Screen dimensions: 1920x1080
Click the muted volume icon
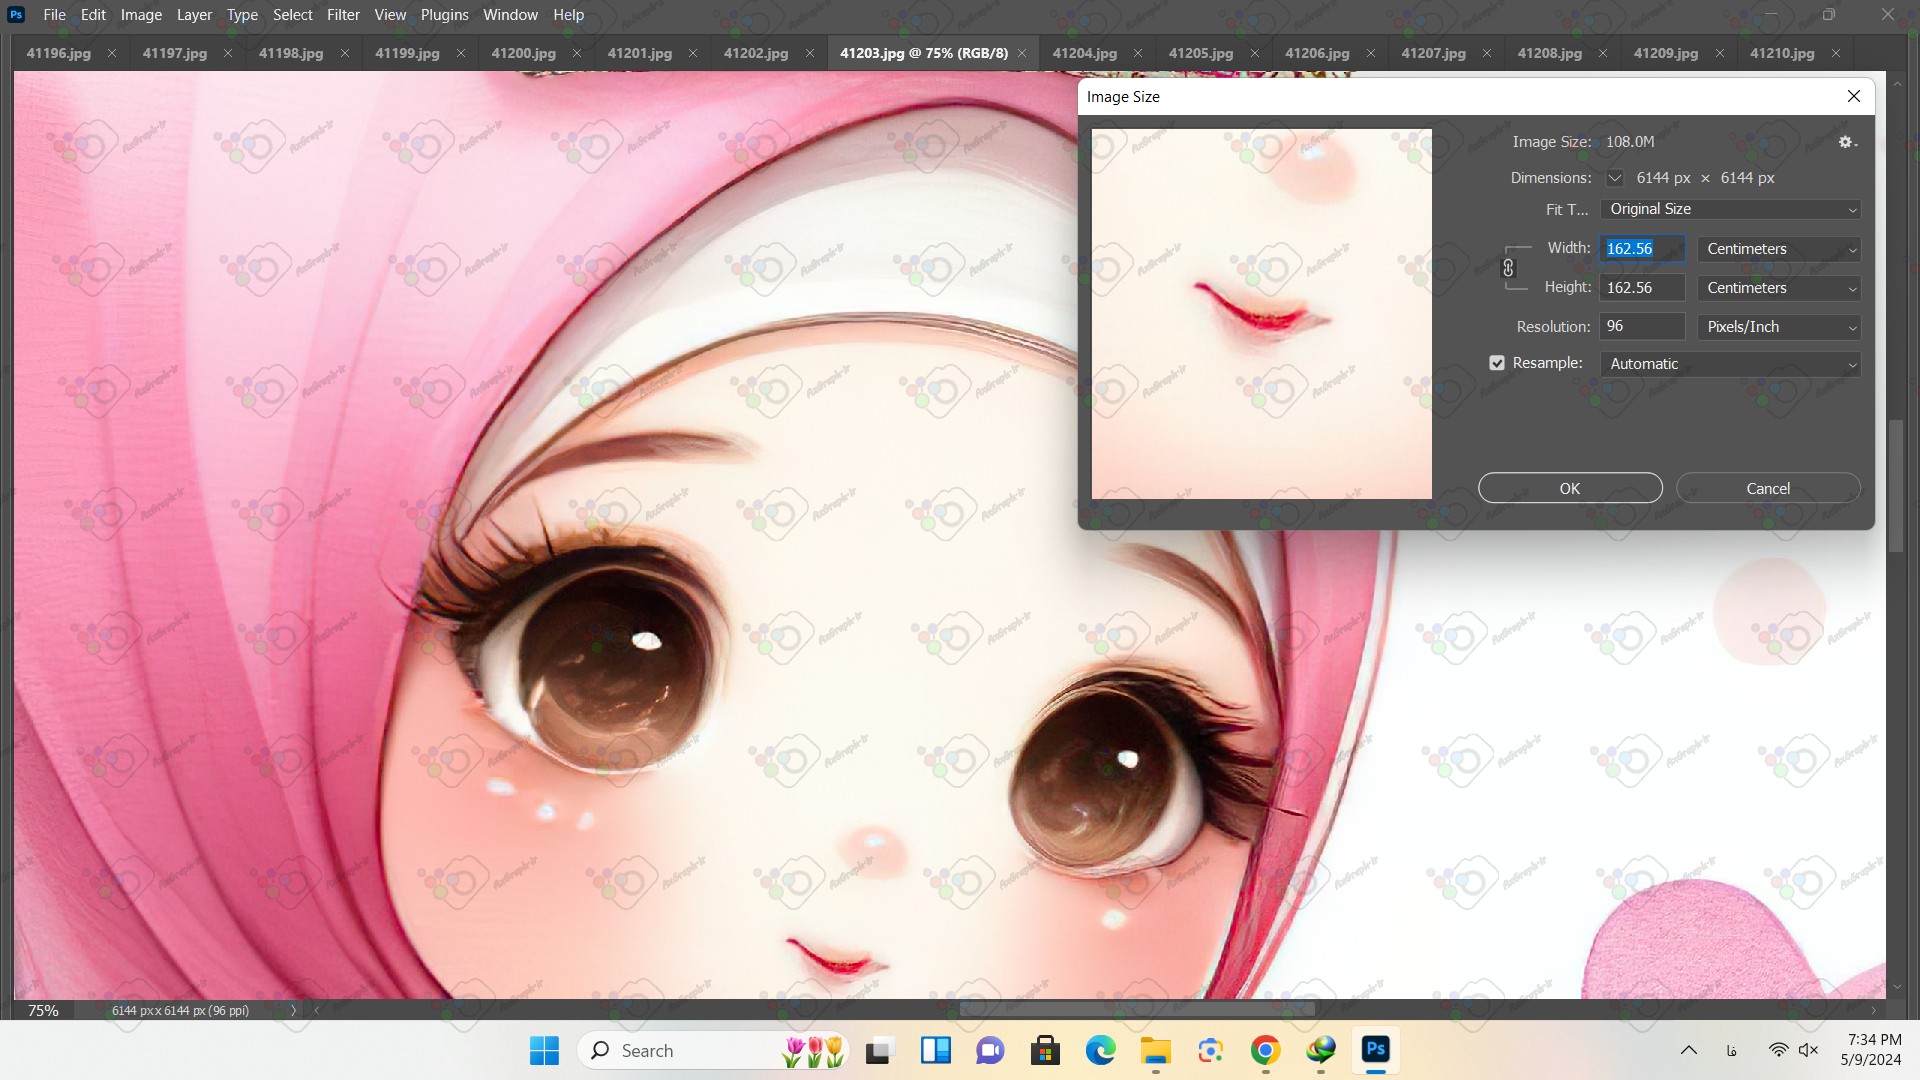(x=1808, y=1050)
